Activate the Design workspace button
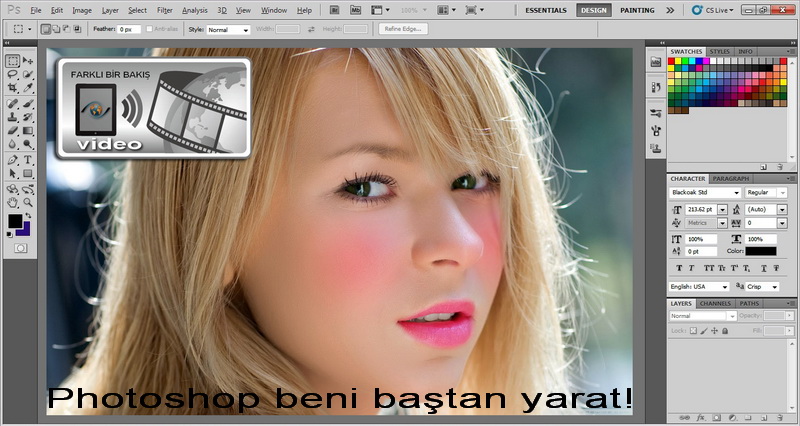The height and width of the screenshot is (426, 800). 594,10
